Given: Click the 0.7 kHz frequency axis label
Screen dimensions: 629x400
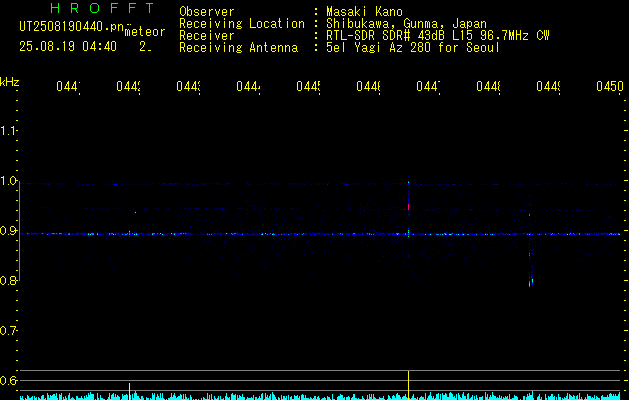Looking at the screenshot, I should coord(8,331).
